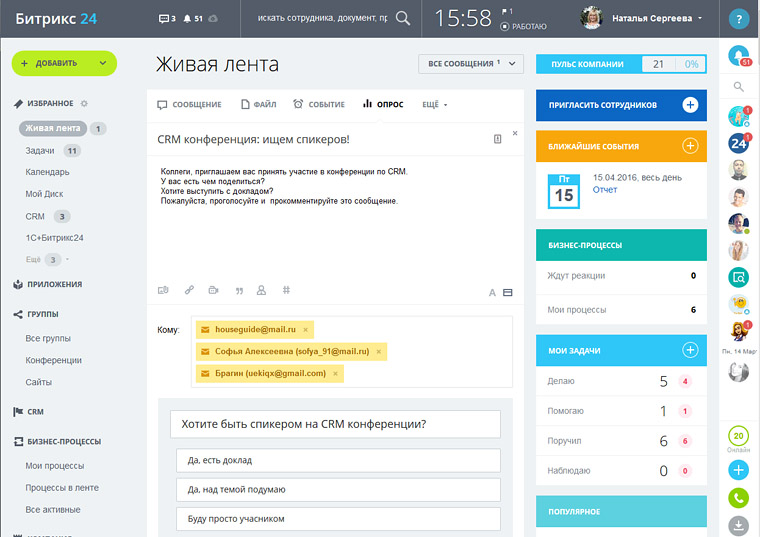Click the cloud status icon in header
Screen dimensions: 760x537
click(213, 18)
